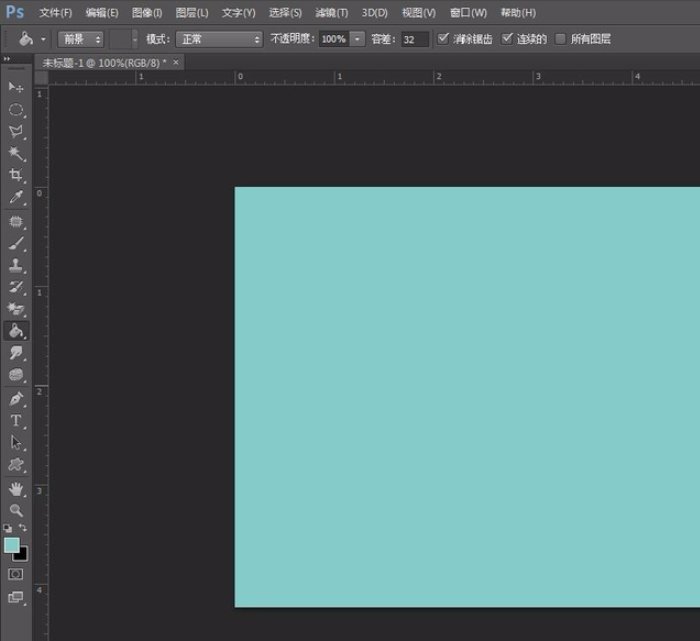This screenshot has height=641, width=700.
Task: Pick the Magic Wand tool
Action: (x=16, y=153)
